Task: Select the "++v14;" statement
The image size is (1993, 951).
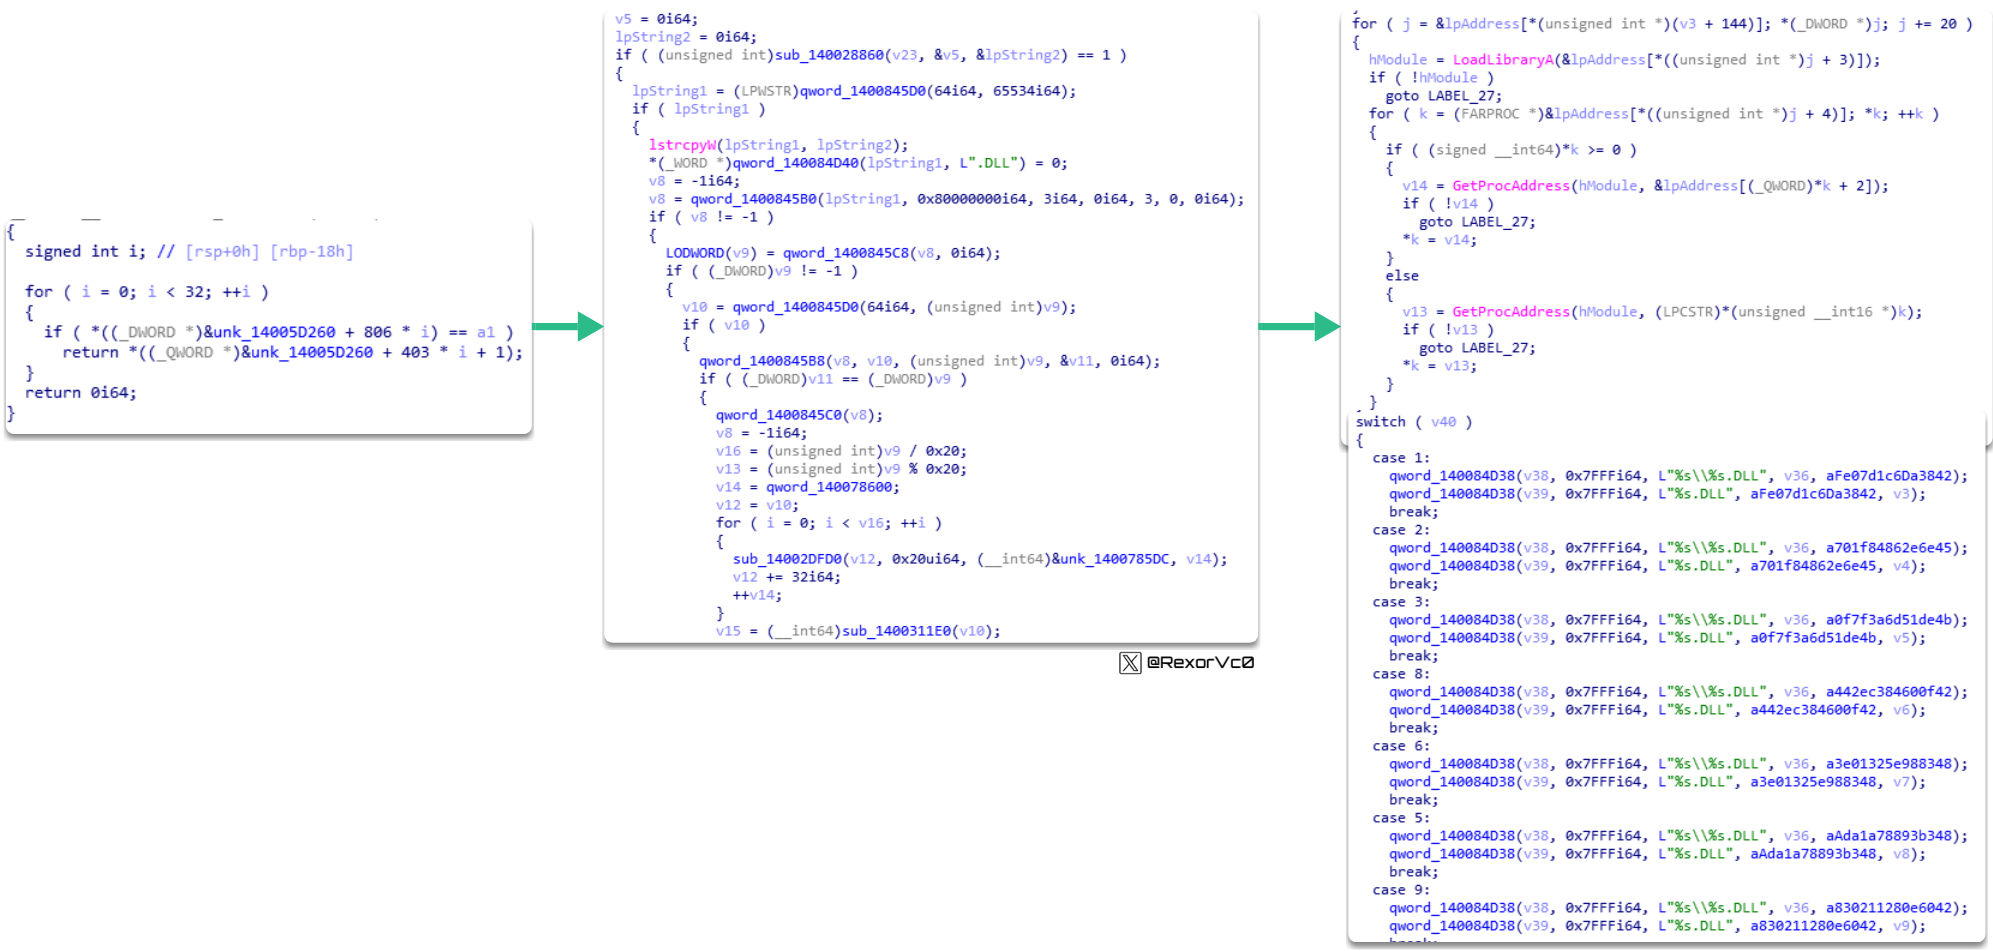Action: pyautogui.click(x=758, y=595)
